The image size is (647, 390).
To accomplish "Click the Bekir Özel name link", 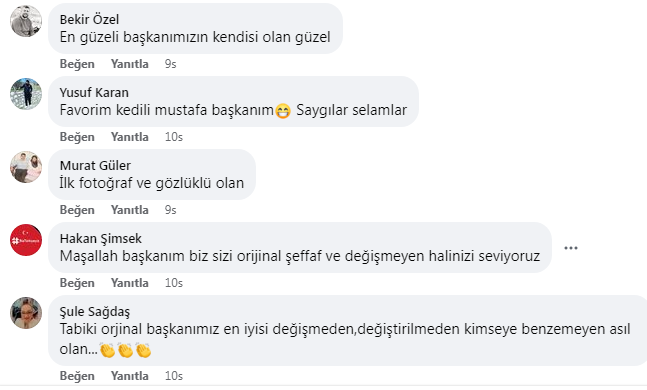I will [89, 19].
